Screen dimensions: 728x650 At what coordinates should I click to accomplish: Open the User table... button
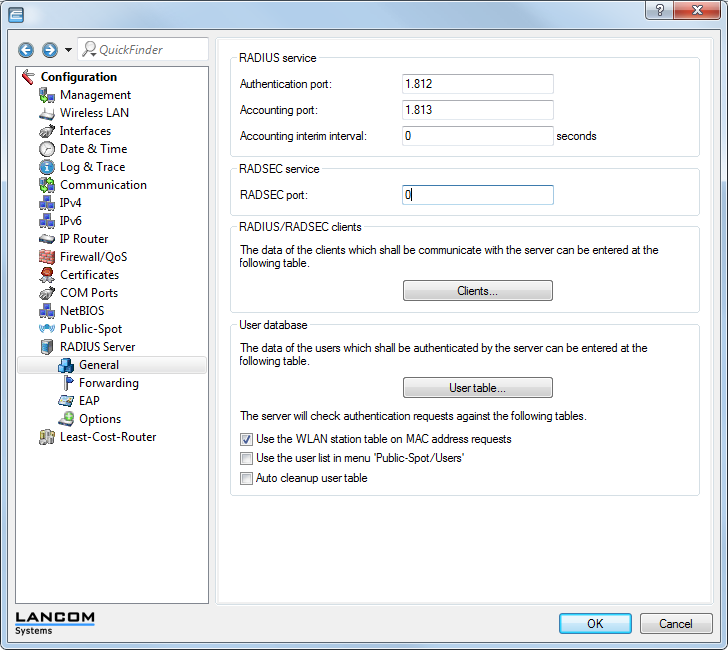tap(477, 388)
